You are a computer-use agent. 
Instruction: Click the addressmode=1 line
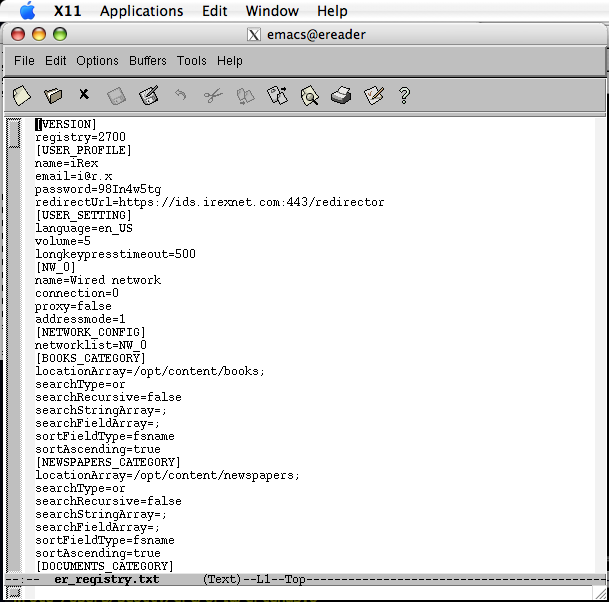click(x=80, y=319)
